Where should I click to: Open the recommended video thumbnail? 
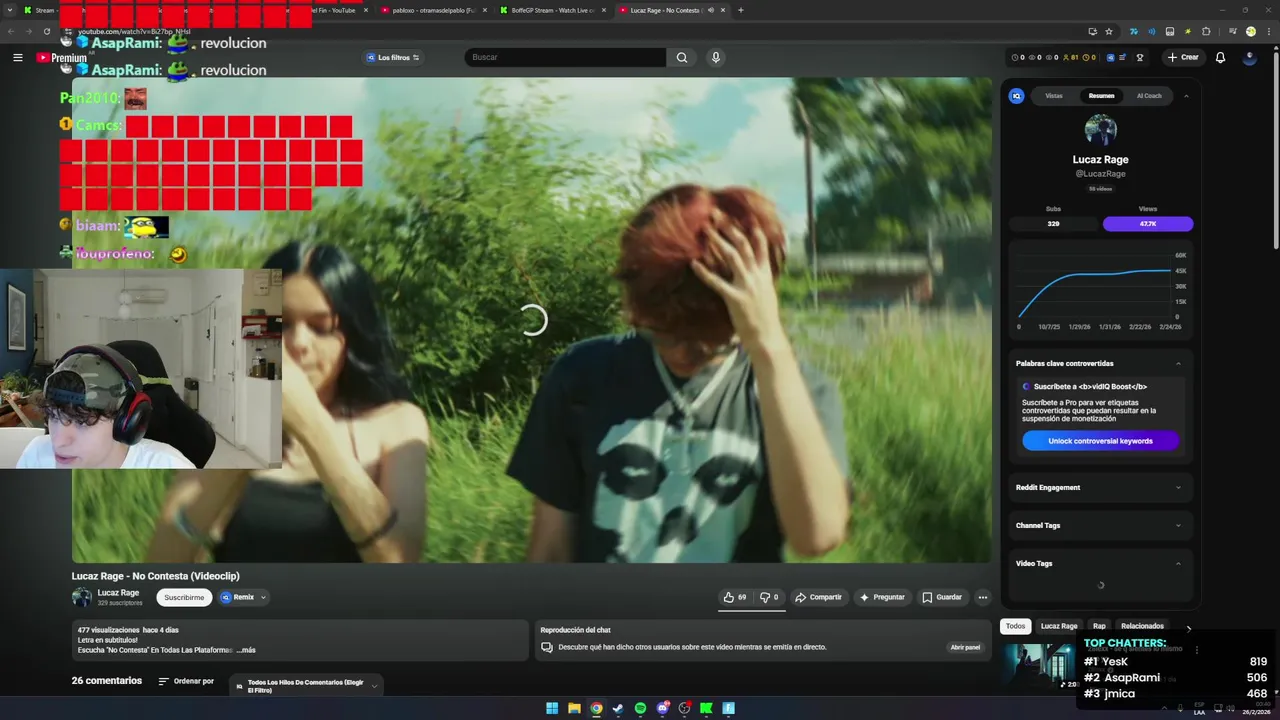pos(1040,666)
